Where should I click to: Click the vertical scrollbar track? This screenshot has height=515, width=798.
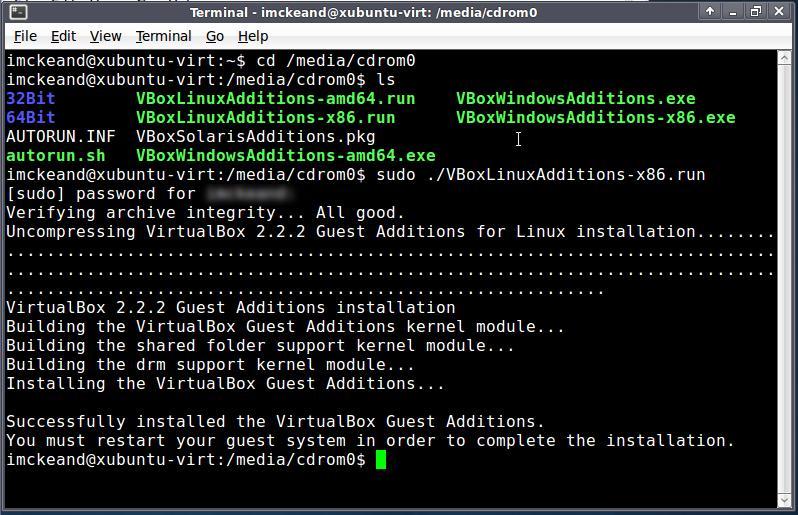click(784, 279)
